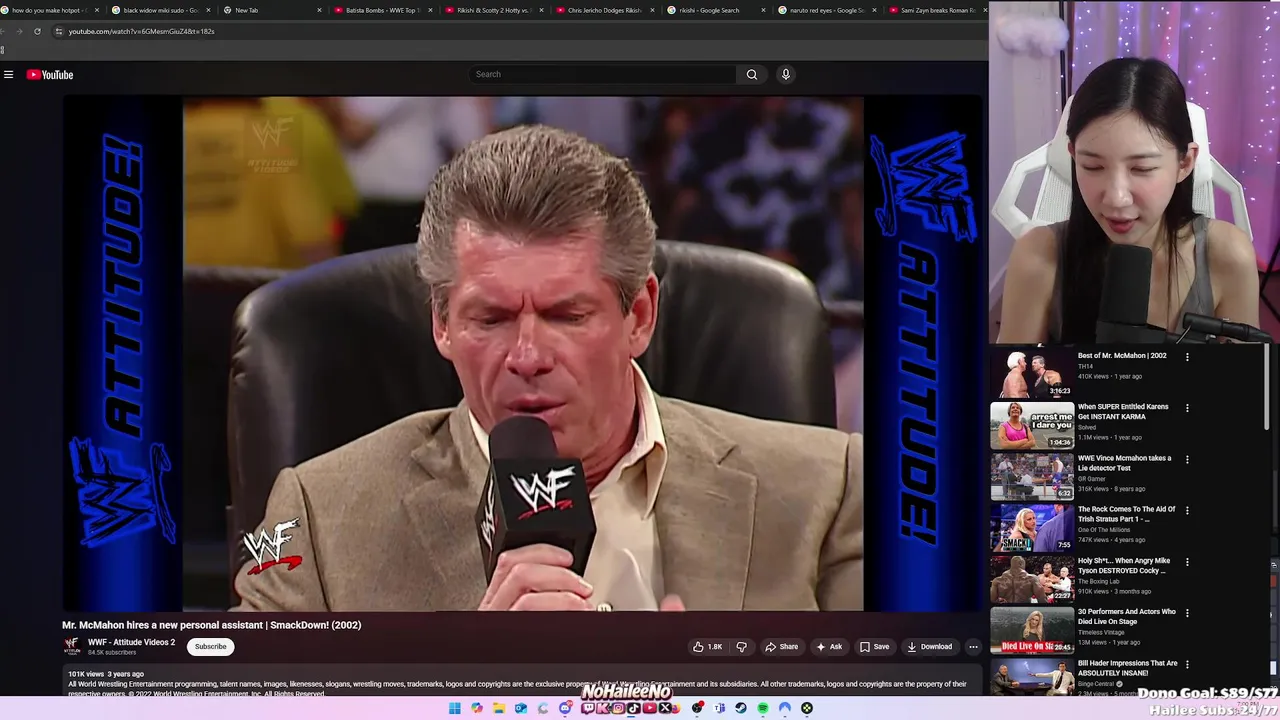Open OBS Studio from the taskbar
Image resolution: width=1280 pixels, height=720 pixels.
(698, 708)
